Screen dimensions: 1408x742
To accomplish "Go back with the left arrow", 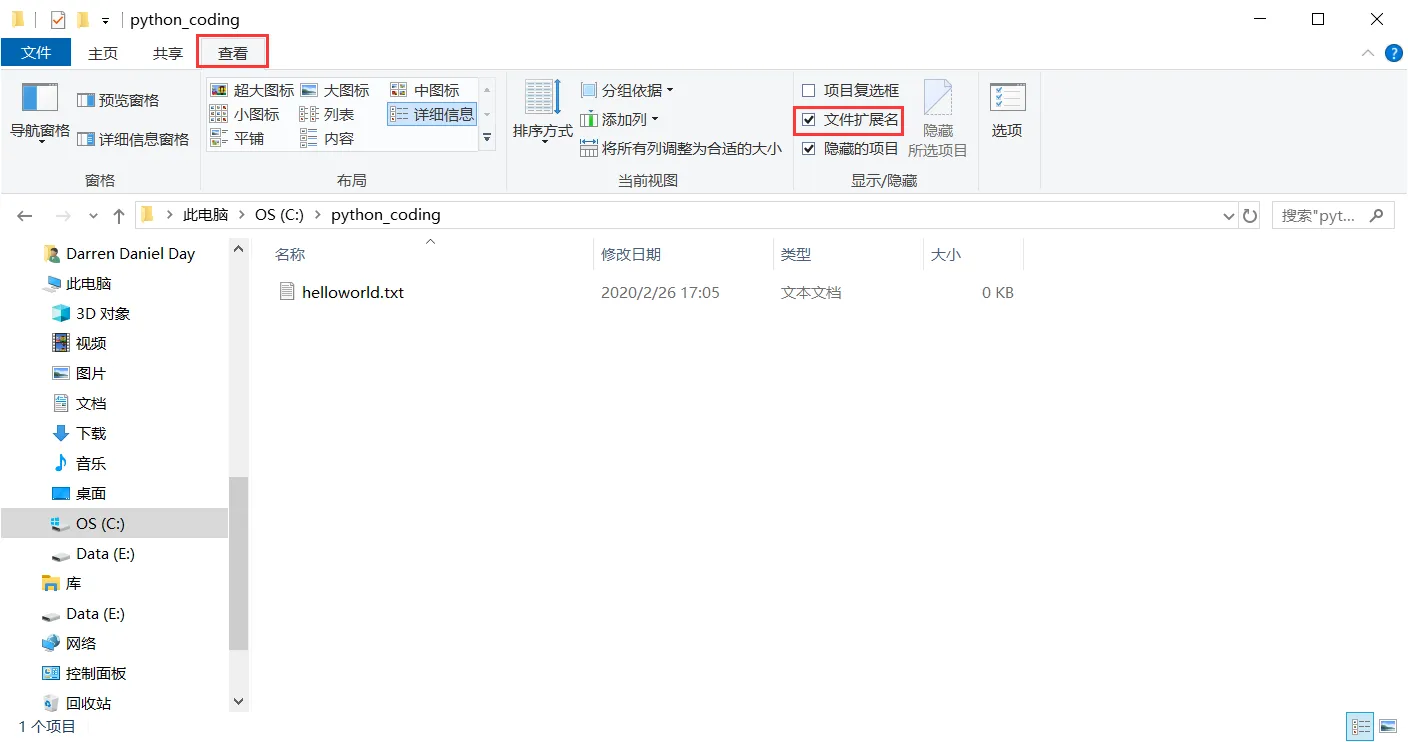I will coord(25,215).
